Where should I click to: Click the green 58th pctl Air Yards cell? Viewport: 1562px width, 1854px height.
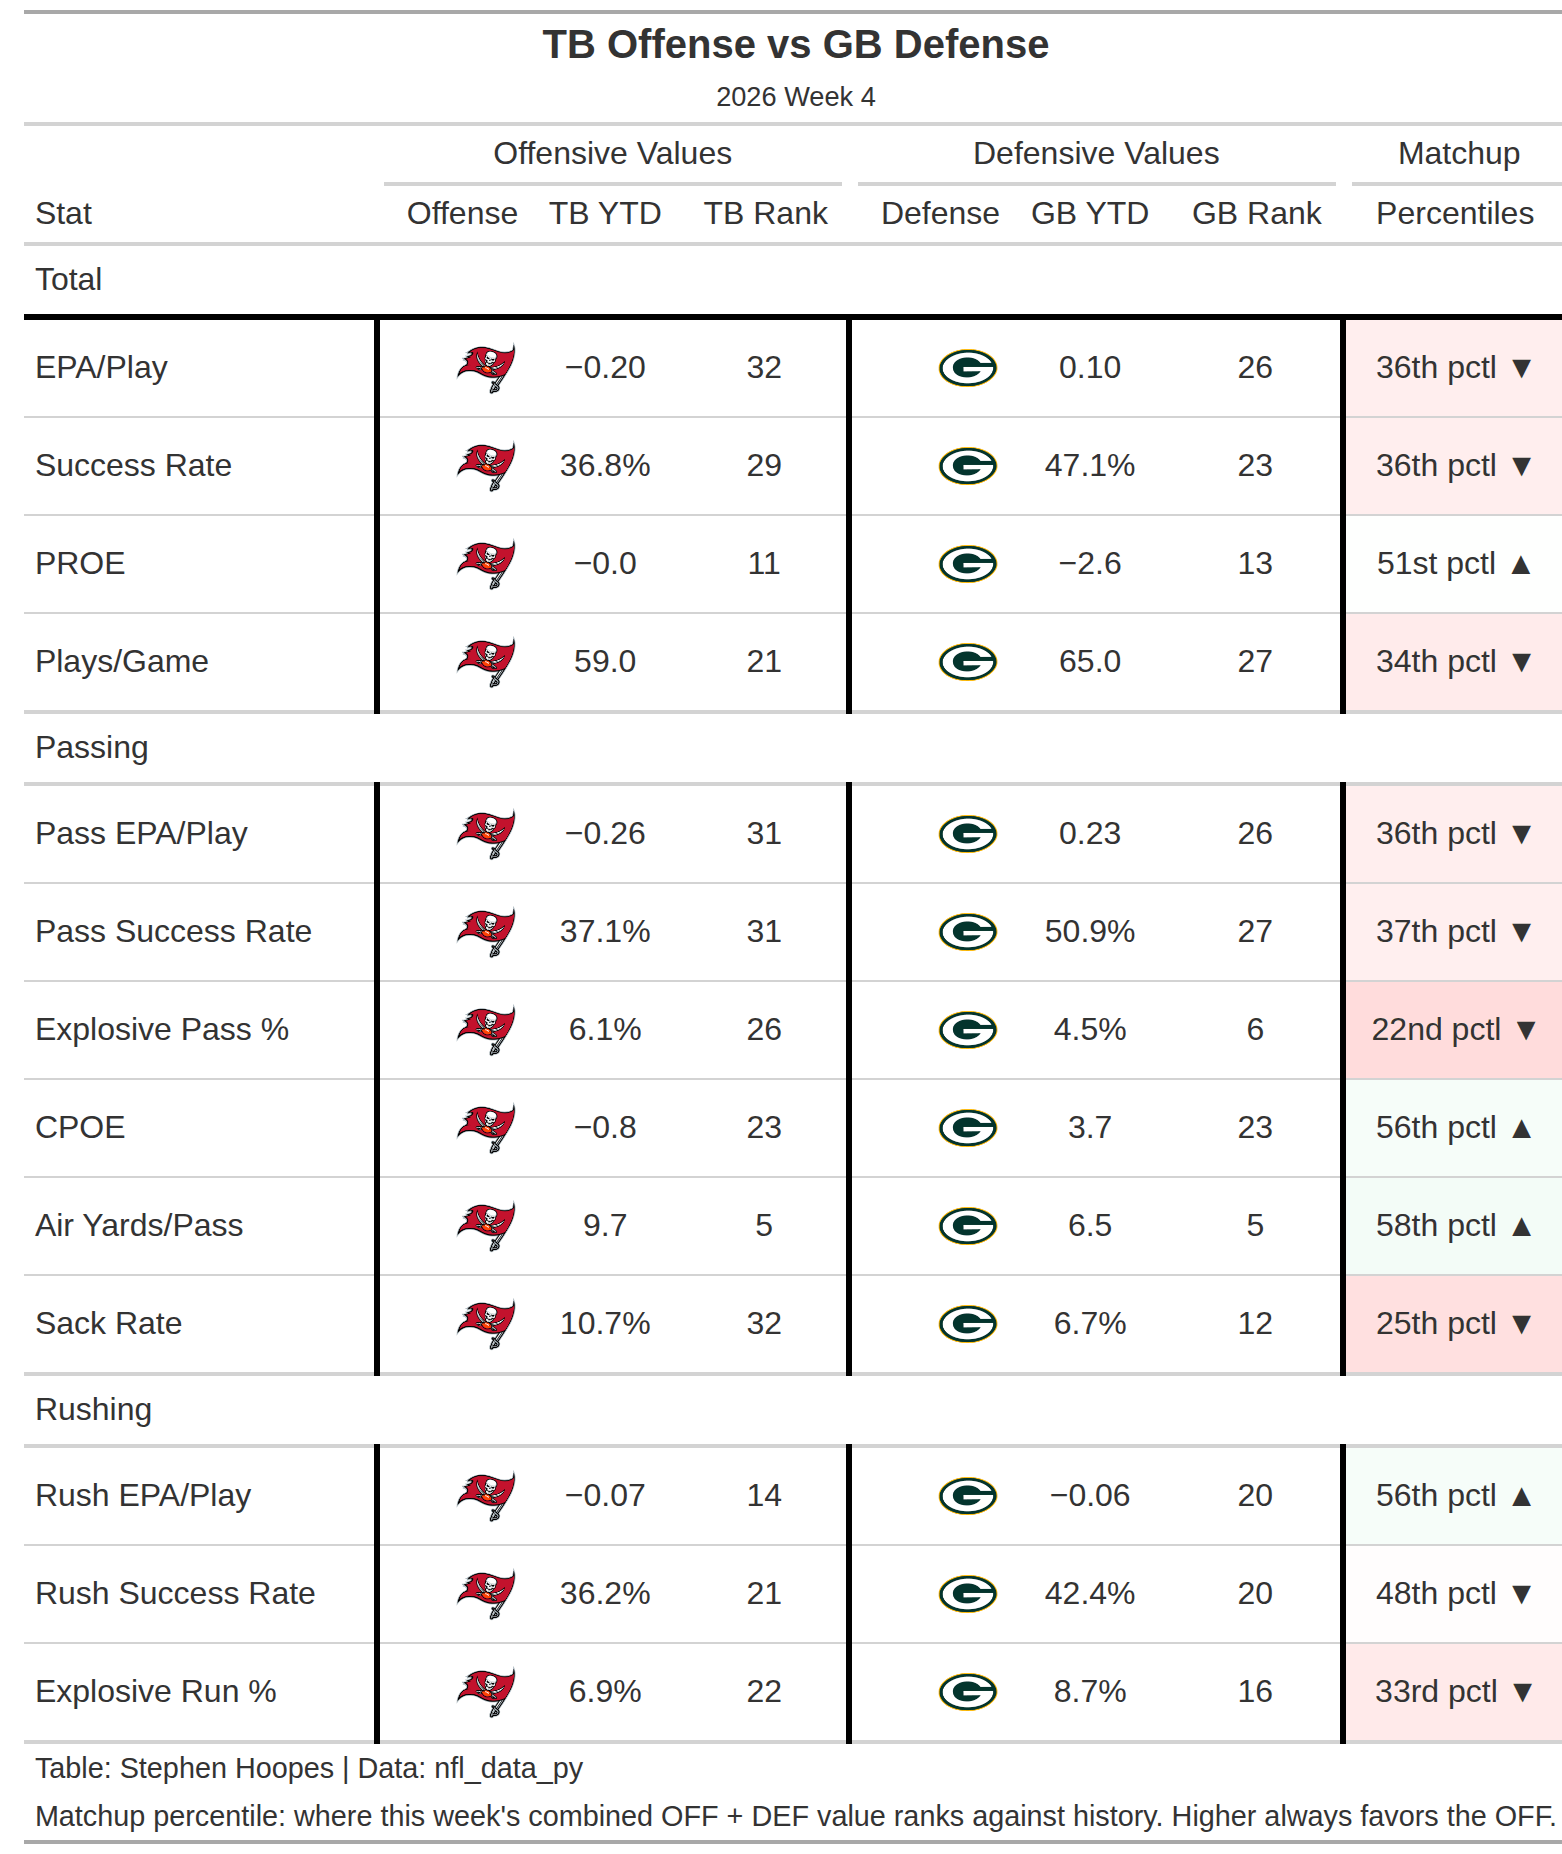pyautogui.click(x=1453, y=1226)
